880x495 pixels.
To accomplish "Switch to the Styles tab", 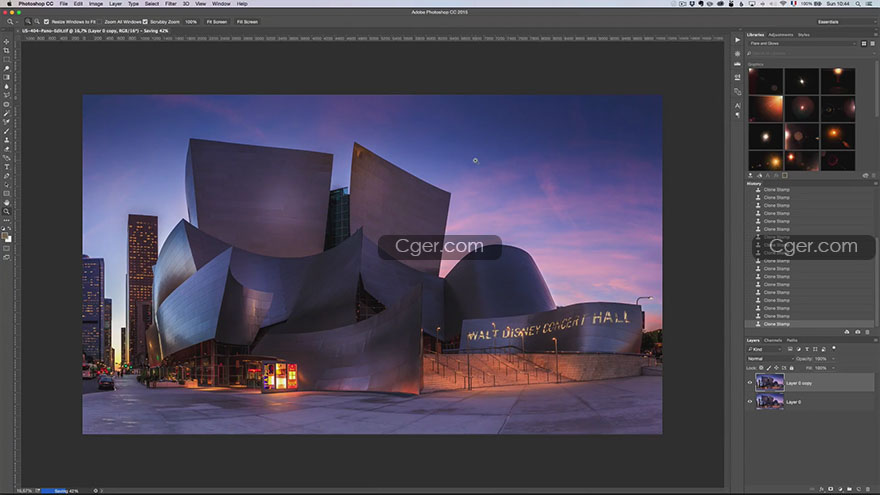I will [x=804, y=35].
